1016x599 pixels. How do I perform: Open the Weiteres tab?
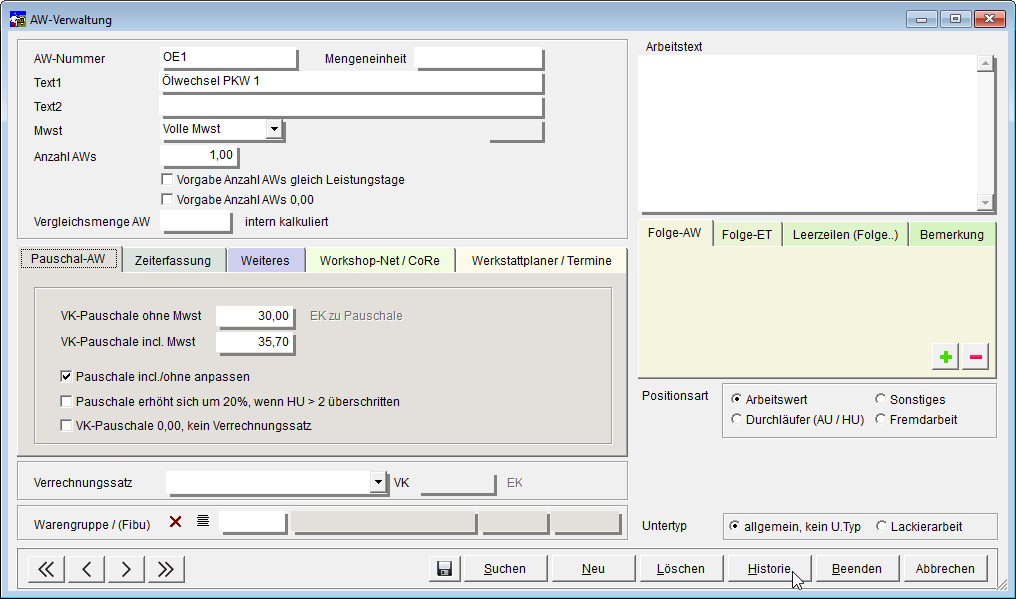pyautogui.click(x=265, y=261)
